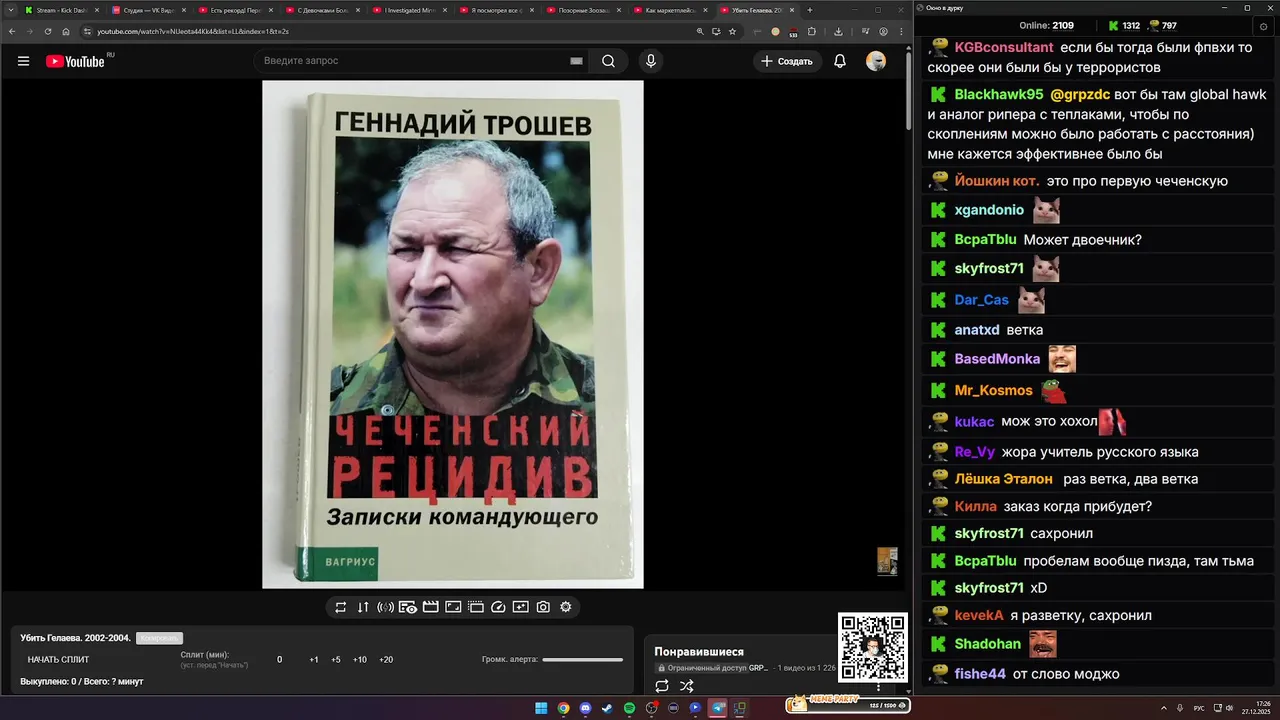Click the video filters icon with plus sign

pyautogui.click(x=521, y=607)
